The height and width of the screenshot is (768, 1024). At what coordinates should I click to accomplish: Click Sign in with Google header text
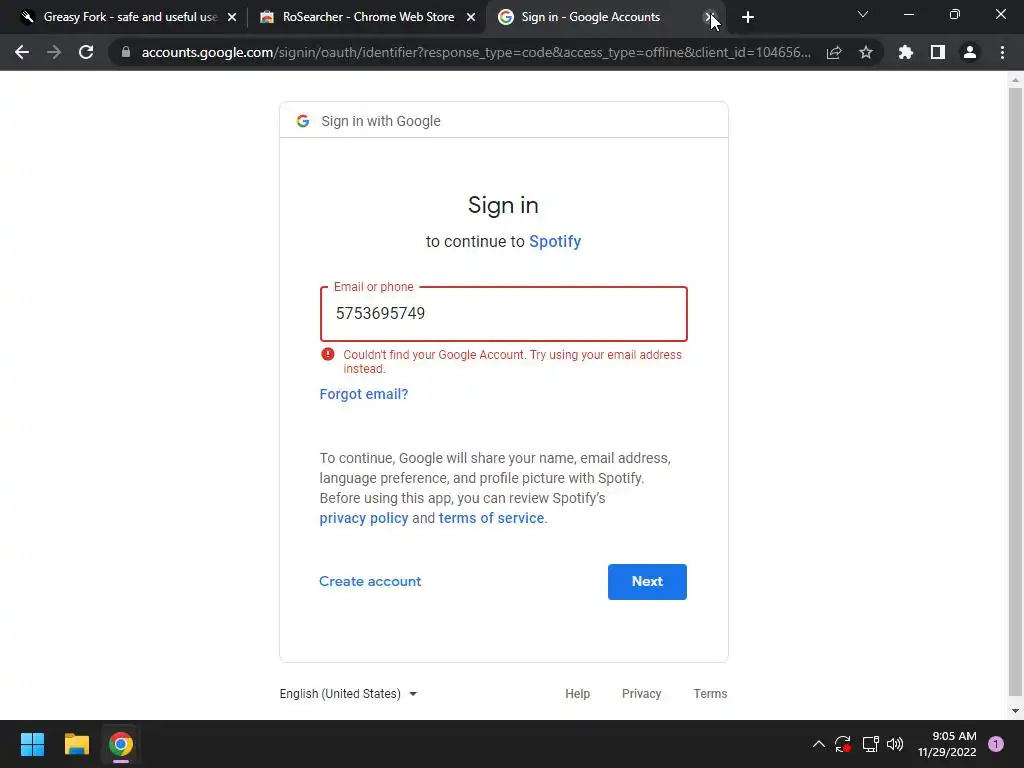point(381,121)
